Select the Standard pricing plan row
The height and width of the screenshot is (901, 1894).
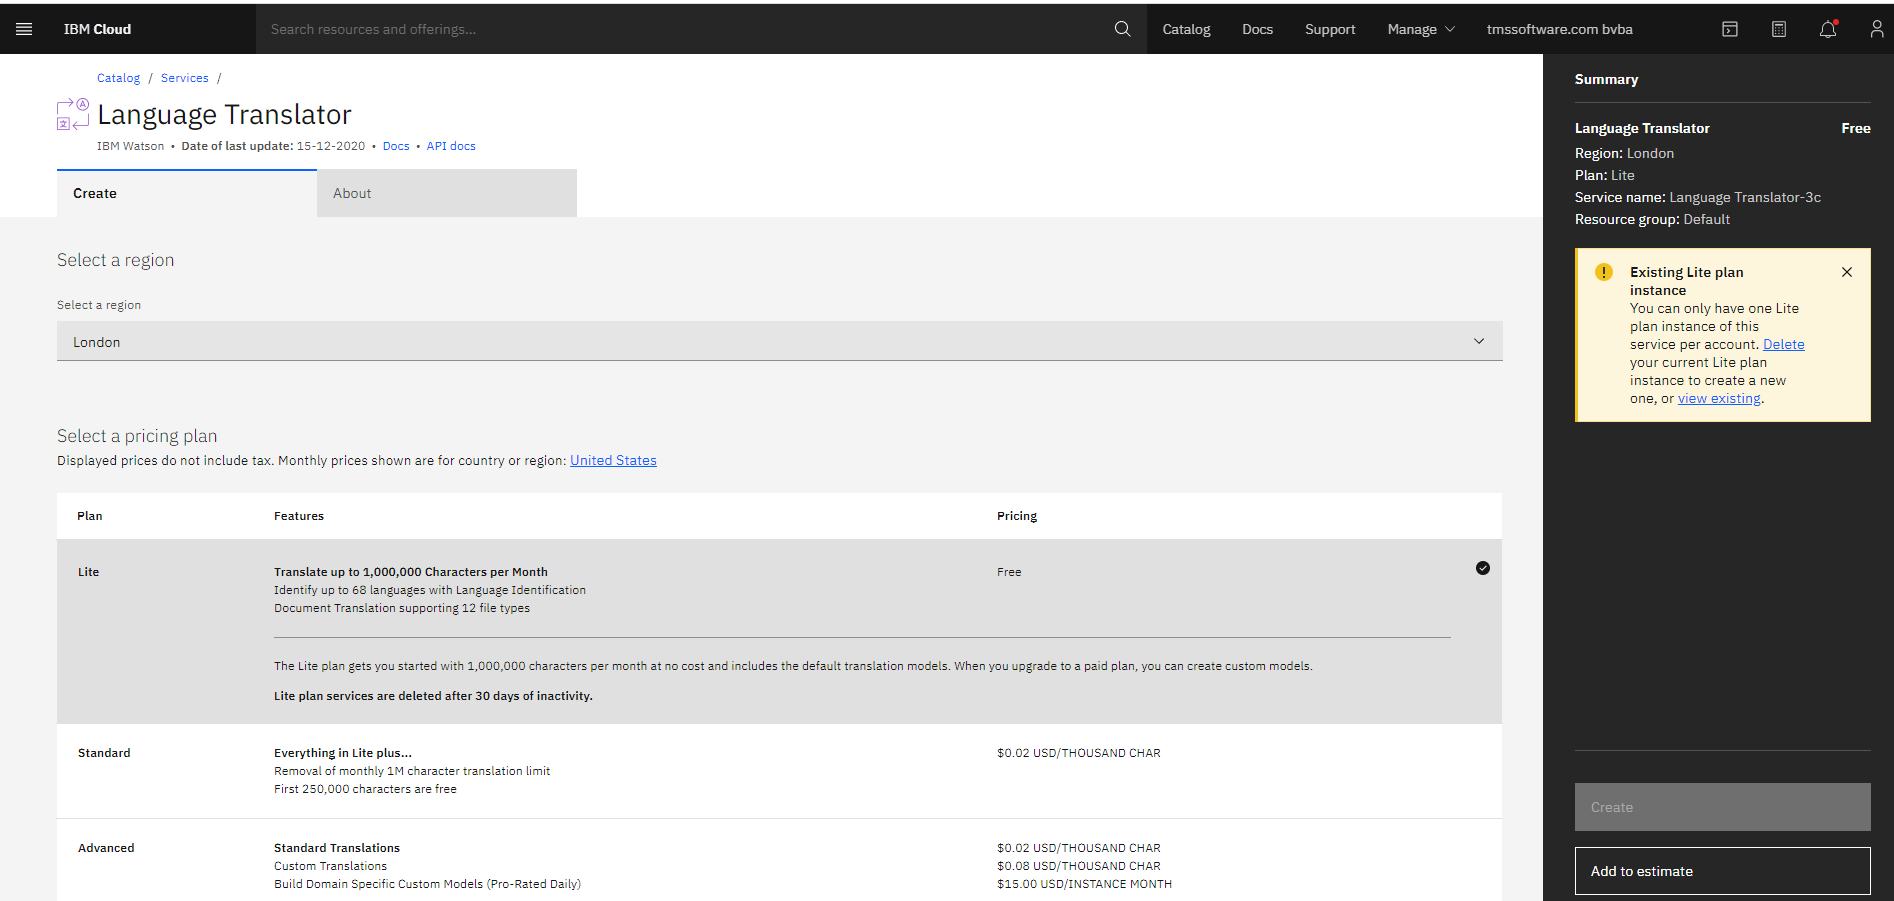779,771
